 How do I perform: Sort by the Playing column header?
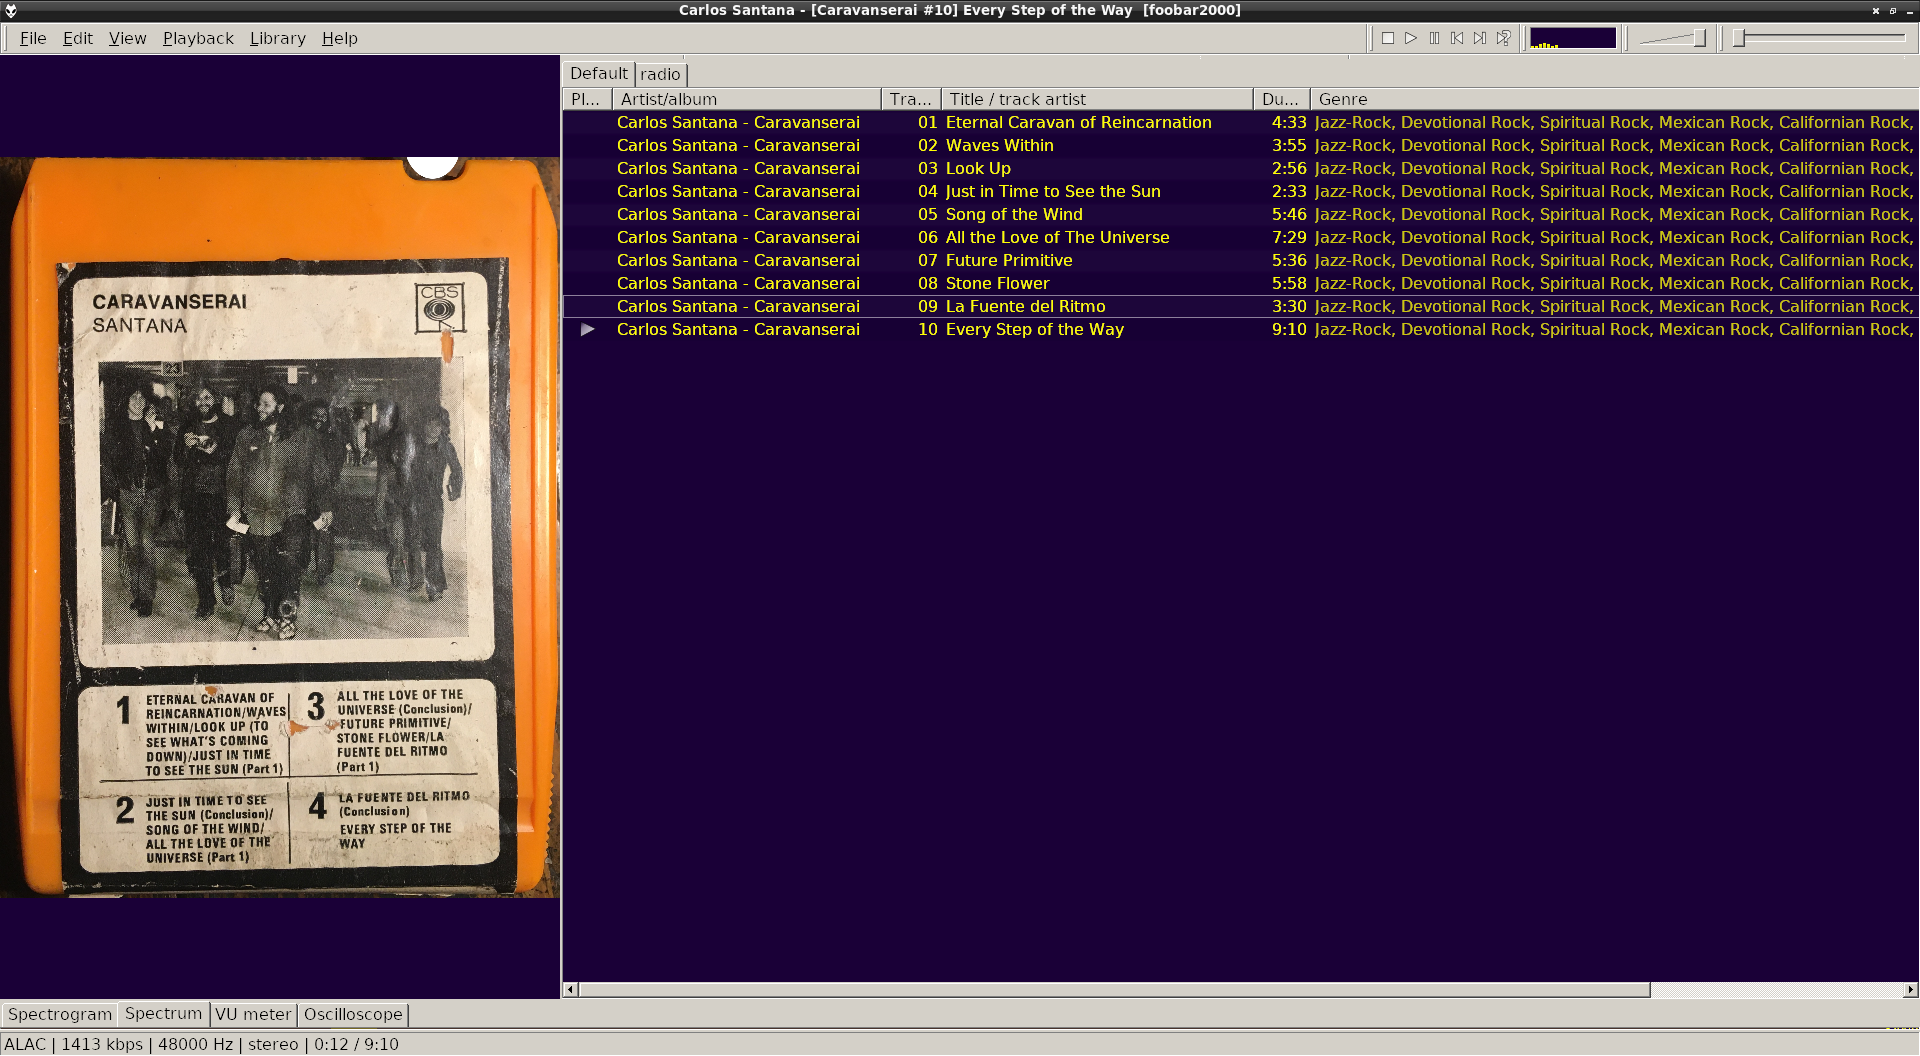[587, 99]
